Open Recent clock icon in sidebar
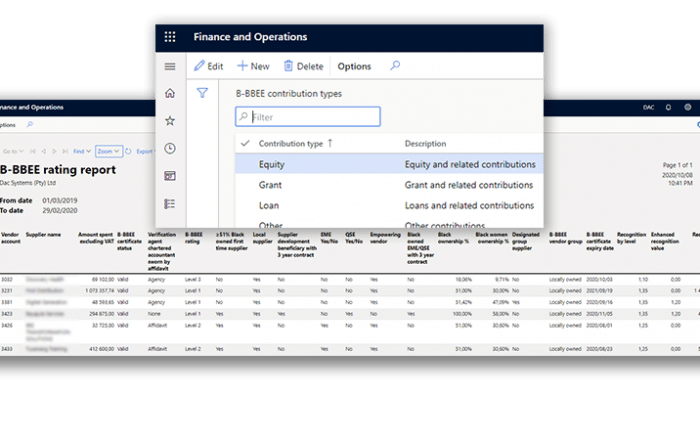Screen dimensions: 700x441 coord(170,148)
